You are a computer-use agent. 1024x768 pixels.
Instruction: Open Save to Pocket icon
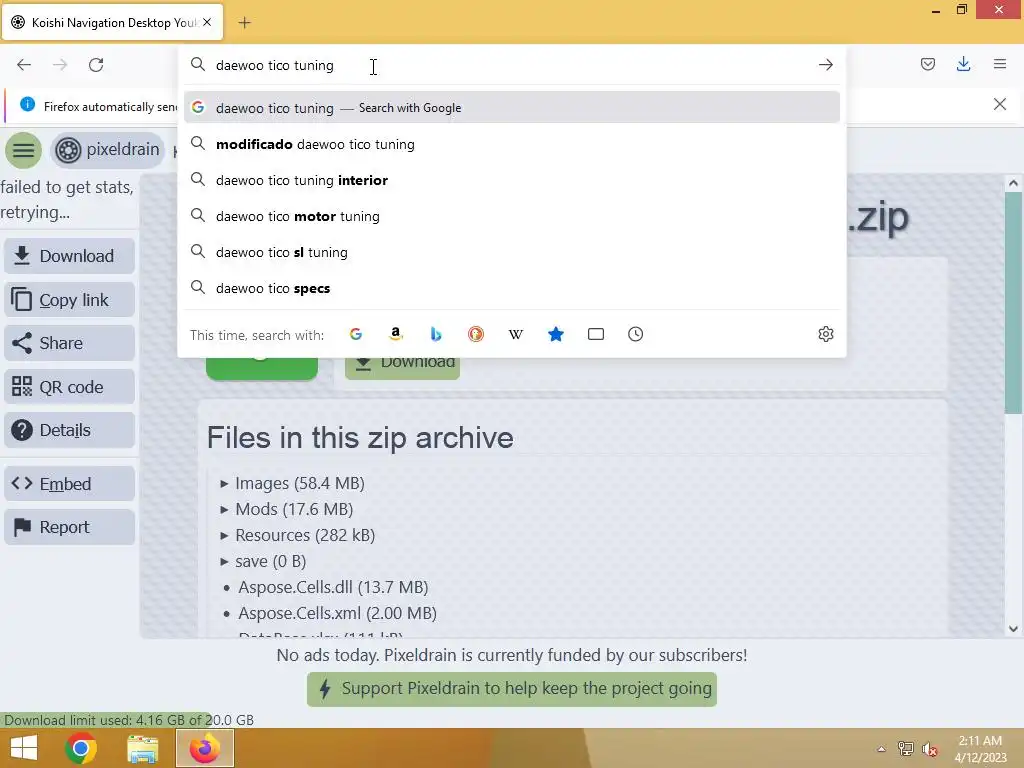tap(927, 64)
